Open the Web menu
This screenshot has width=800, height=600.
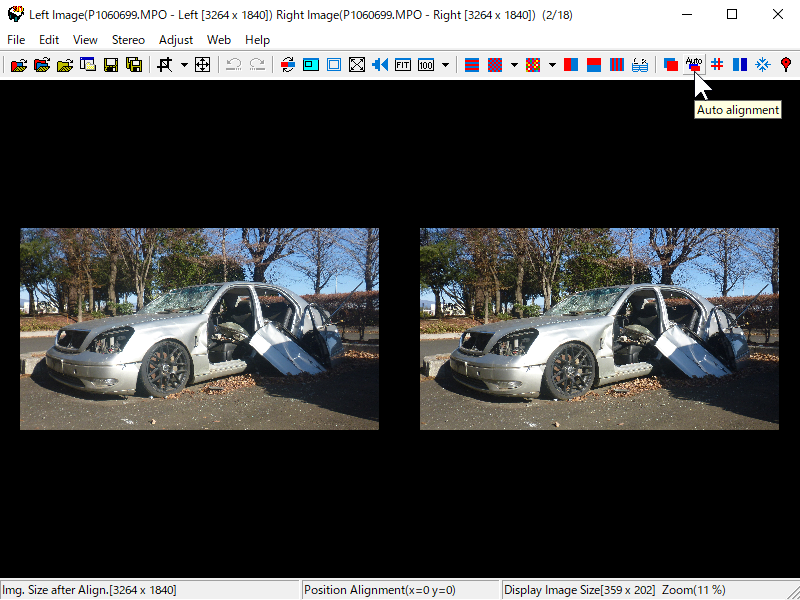point(219,40)
